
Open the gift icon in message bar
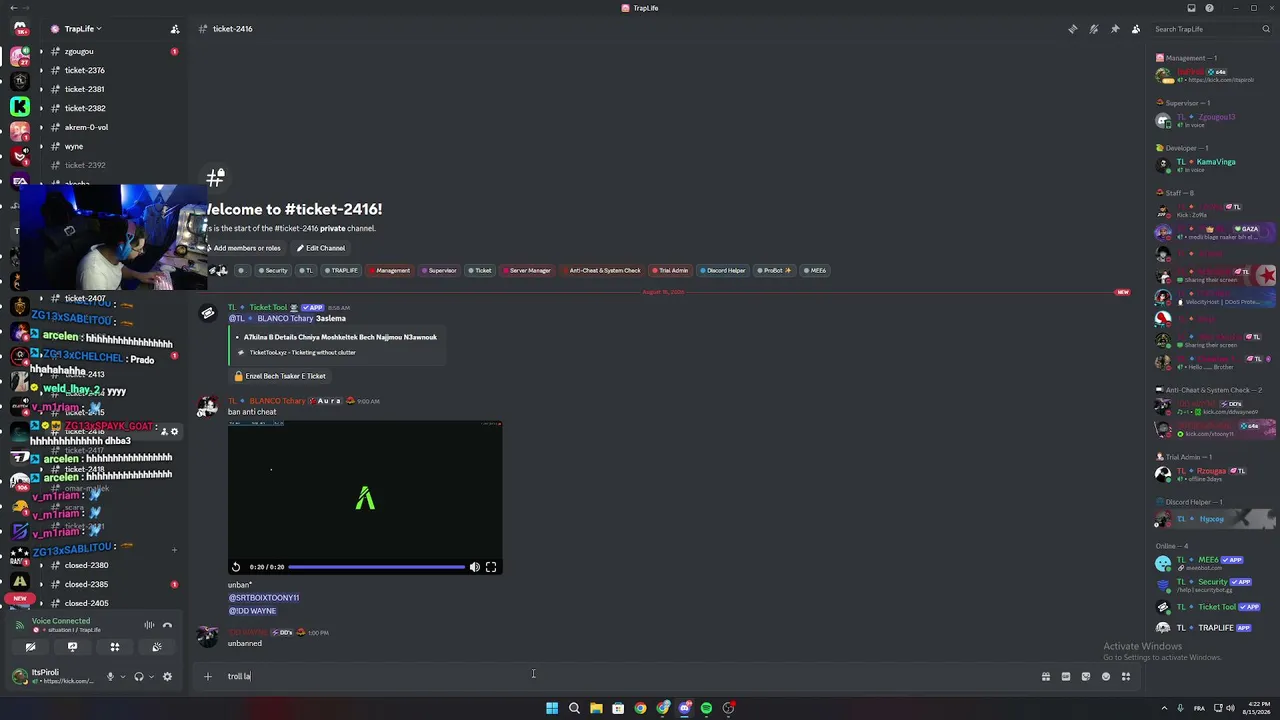coord(1046,677)
